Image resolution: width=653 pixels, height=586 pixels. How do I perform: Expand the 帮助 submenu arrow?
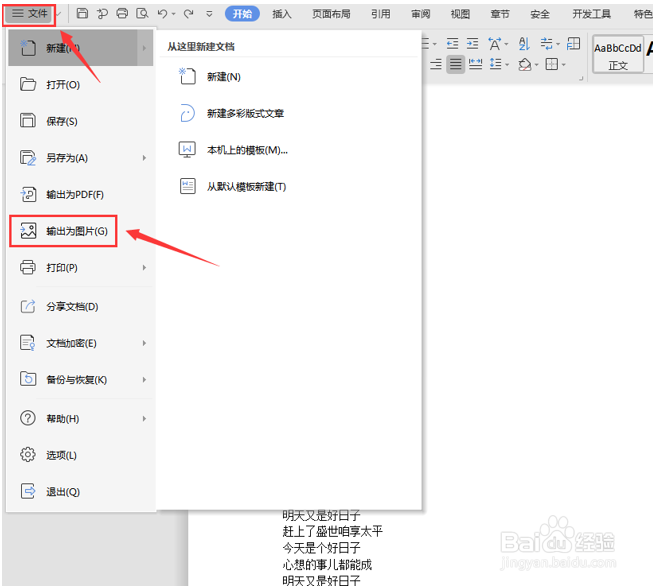(144, 419)
